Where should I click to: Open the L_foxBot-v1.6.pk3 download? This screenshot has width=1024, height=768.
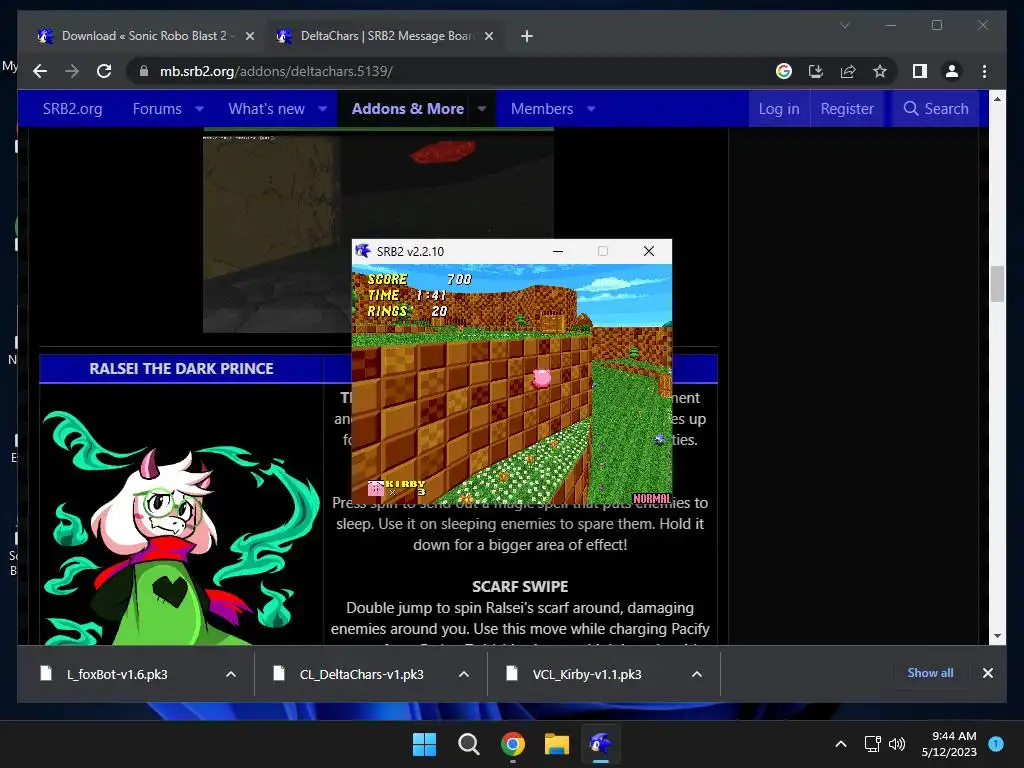coord(118,674)
